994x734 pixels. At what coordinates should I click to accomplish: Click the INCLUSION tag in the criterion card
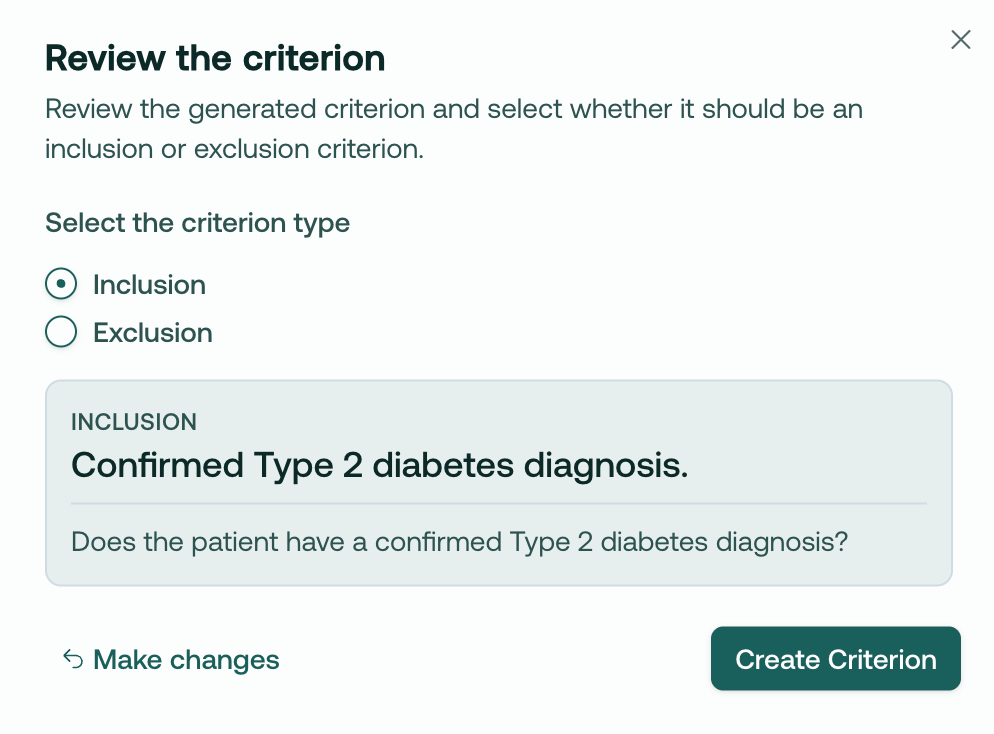pos(134,422)
